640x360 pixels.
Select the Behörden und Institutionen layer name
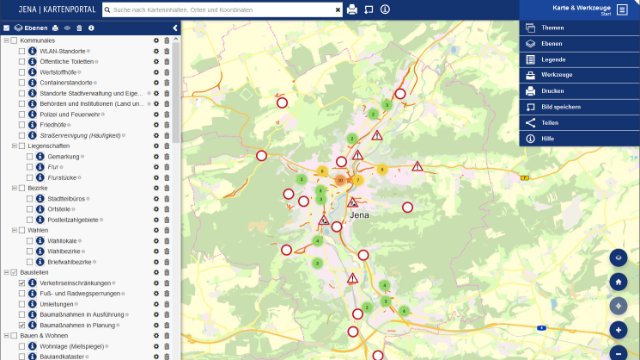click(x=92, y=104)
